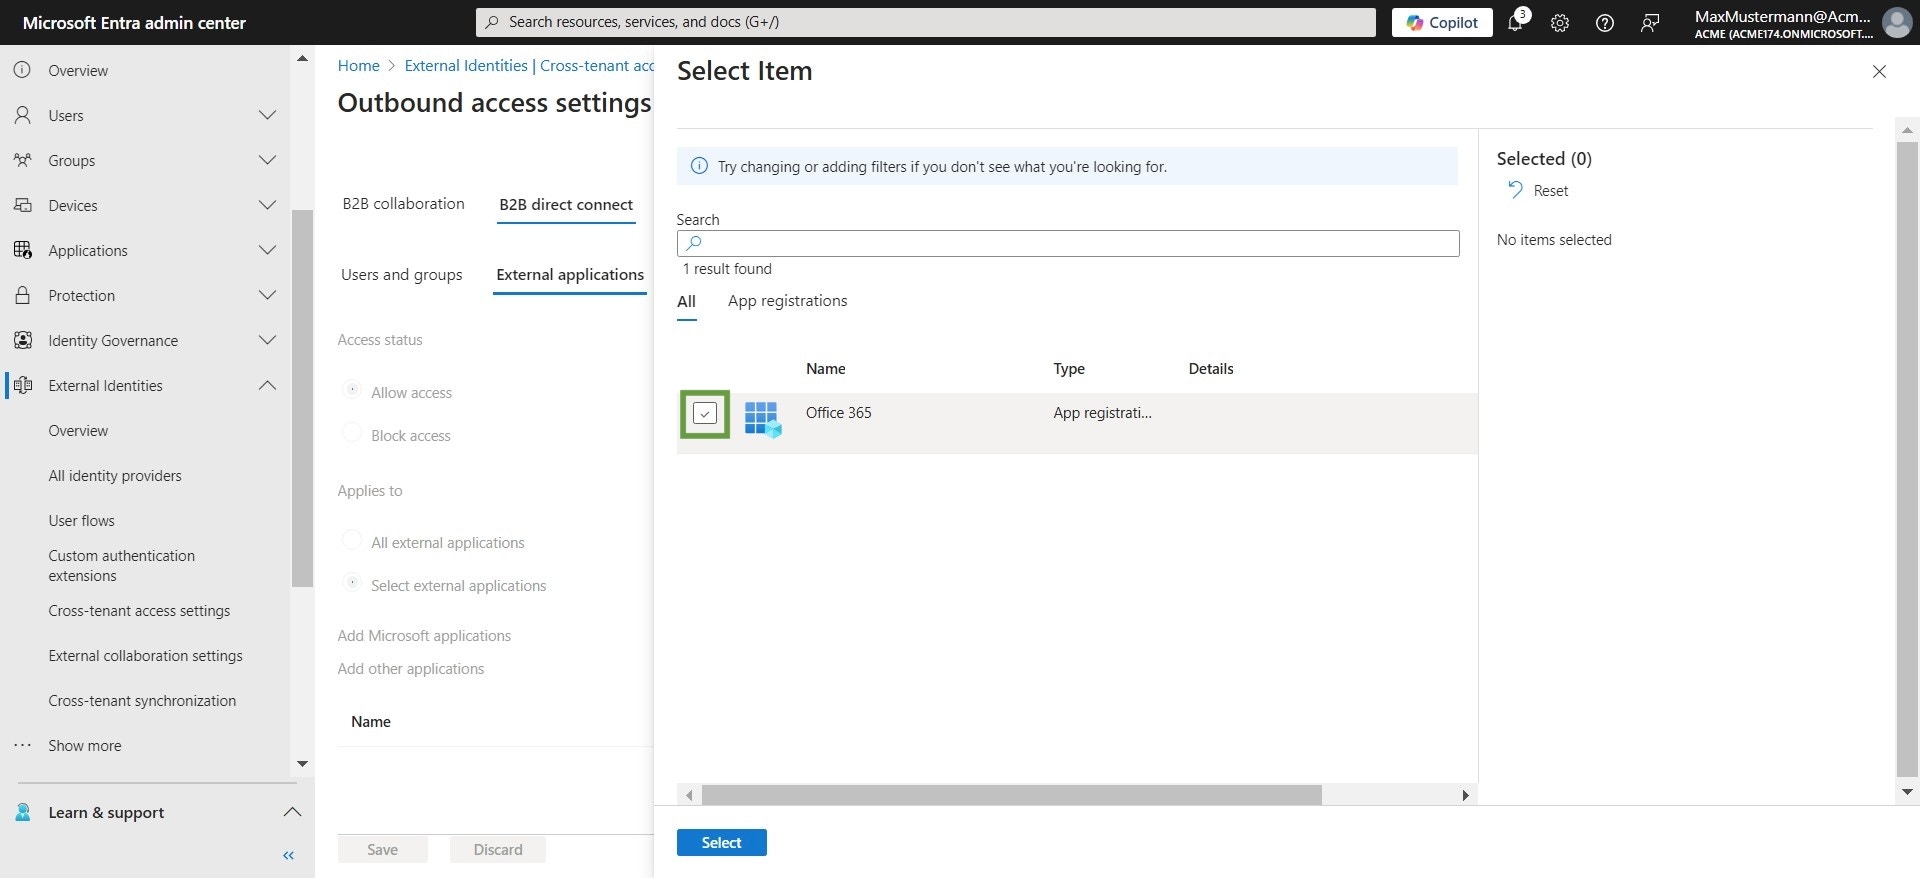Click the magnifier icon in Search field
The image size is (1920, 878).
[x=694, y=243]
